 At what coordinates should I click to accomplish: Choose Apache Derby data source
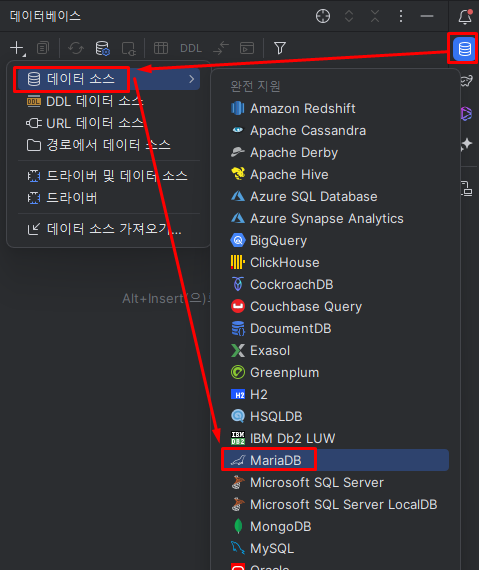tap(335, 152)
